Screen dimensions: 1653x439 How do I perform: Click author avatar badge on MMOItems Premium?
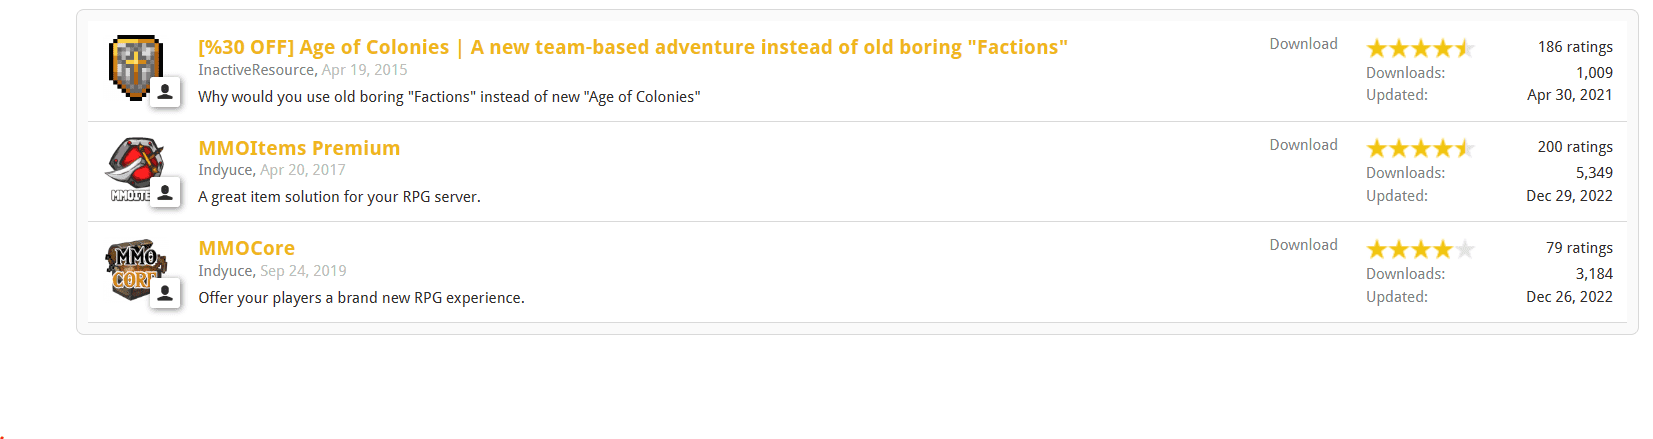pos(165,192)
